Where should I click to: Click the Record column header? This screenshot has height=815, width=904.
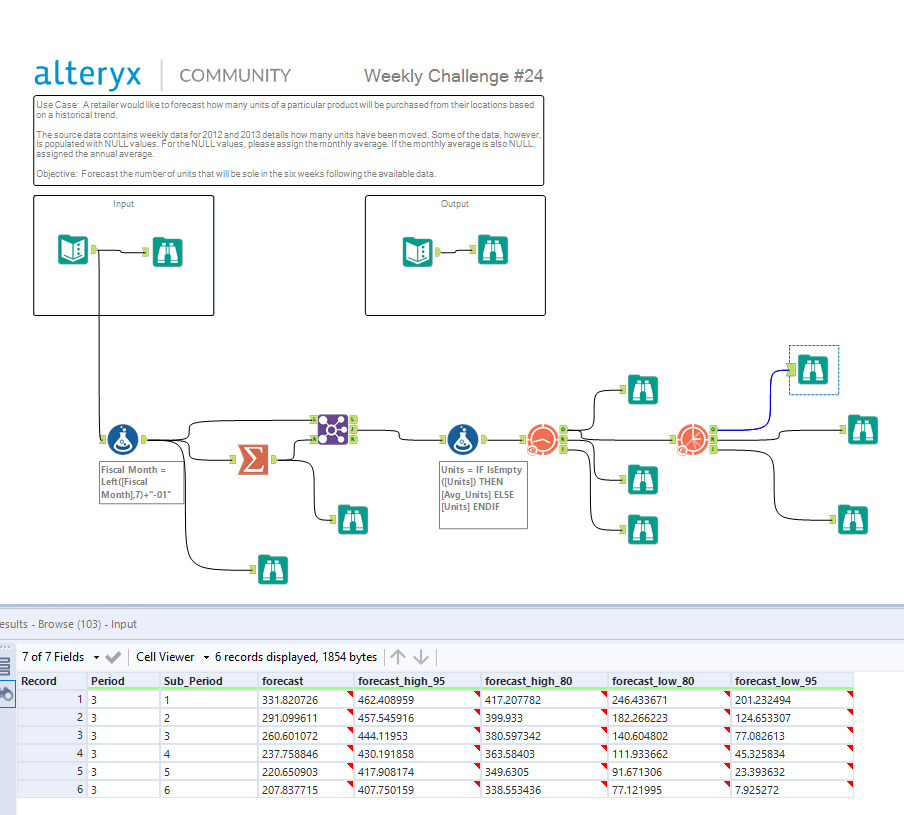52,681
